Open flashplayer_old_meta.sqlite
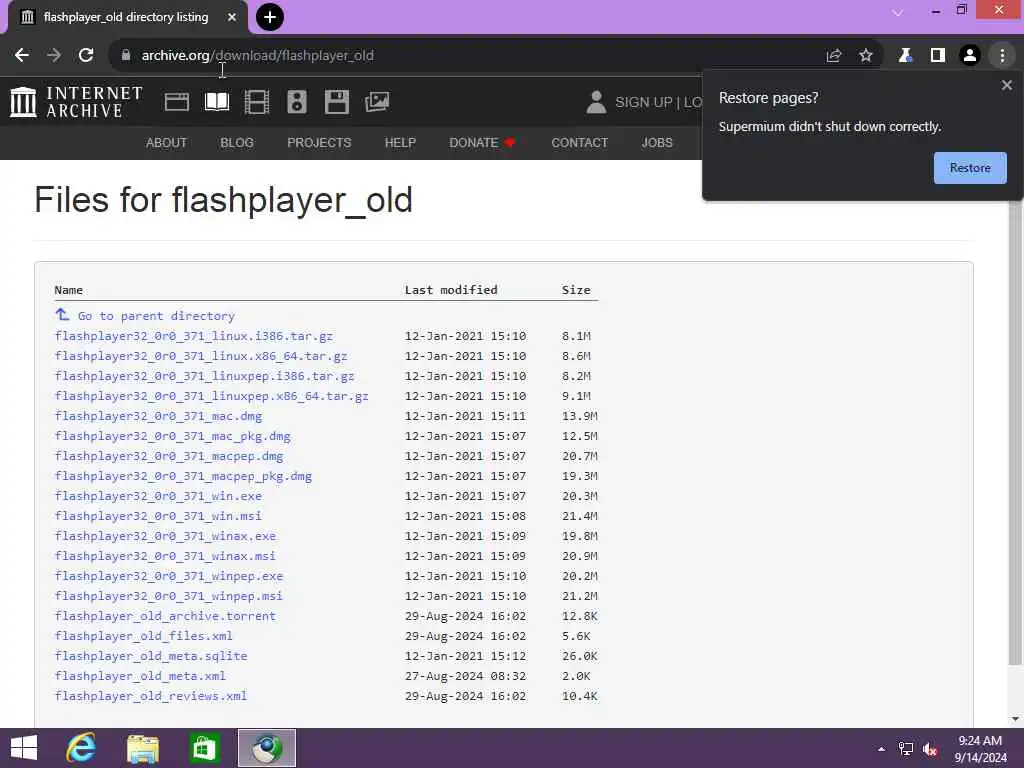1024x768 pixels. [151, 656]
